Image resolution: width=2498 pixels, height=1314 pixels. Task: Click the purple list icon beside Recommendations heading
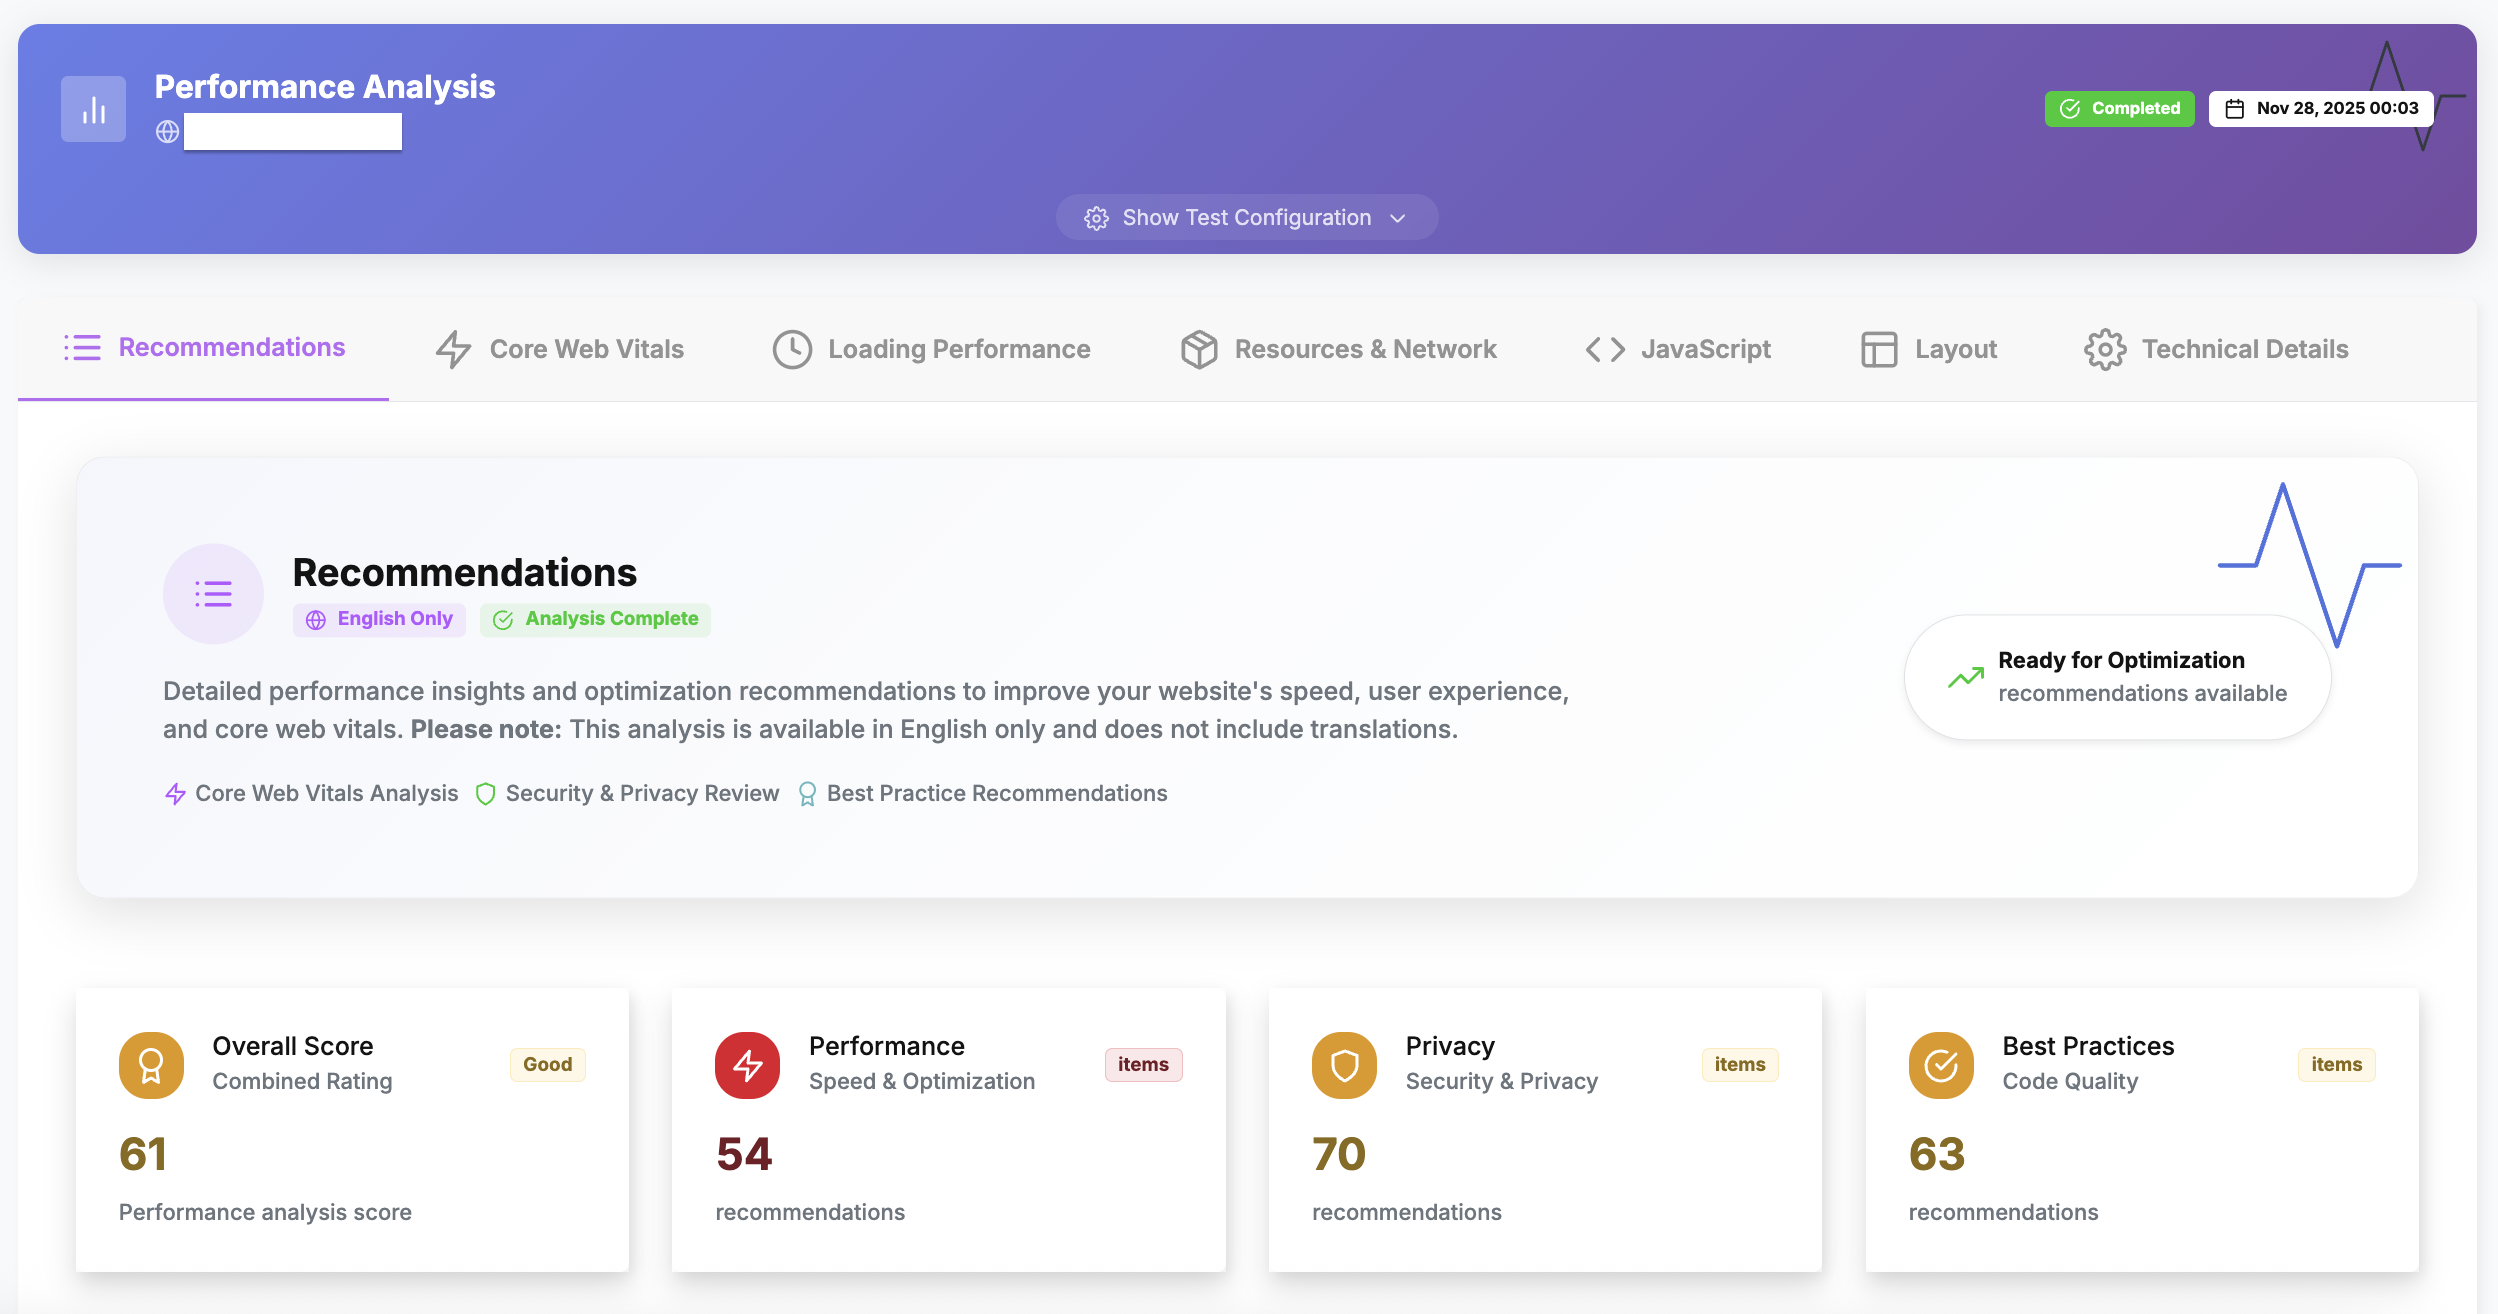coord(213,594)
